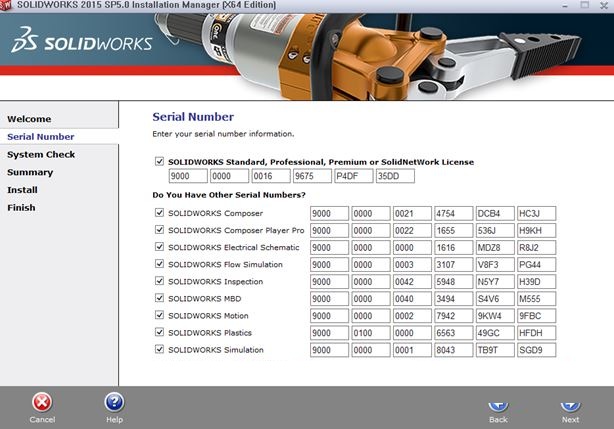This screenshot has height=429, width=614.
Task: Click Motion field 9FBC
Action: pos(536,316)
